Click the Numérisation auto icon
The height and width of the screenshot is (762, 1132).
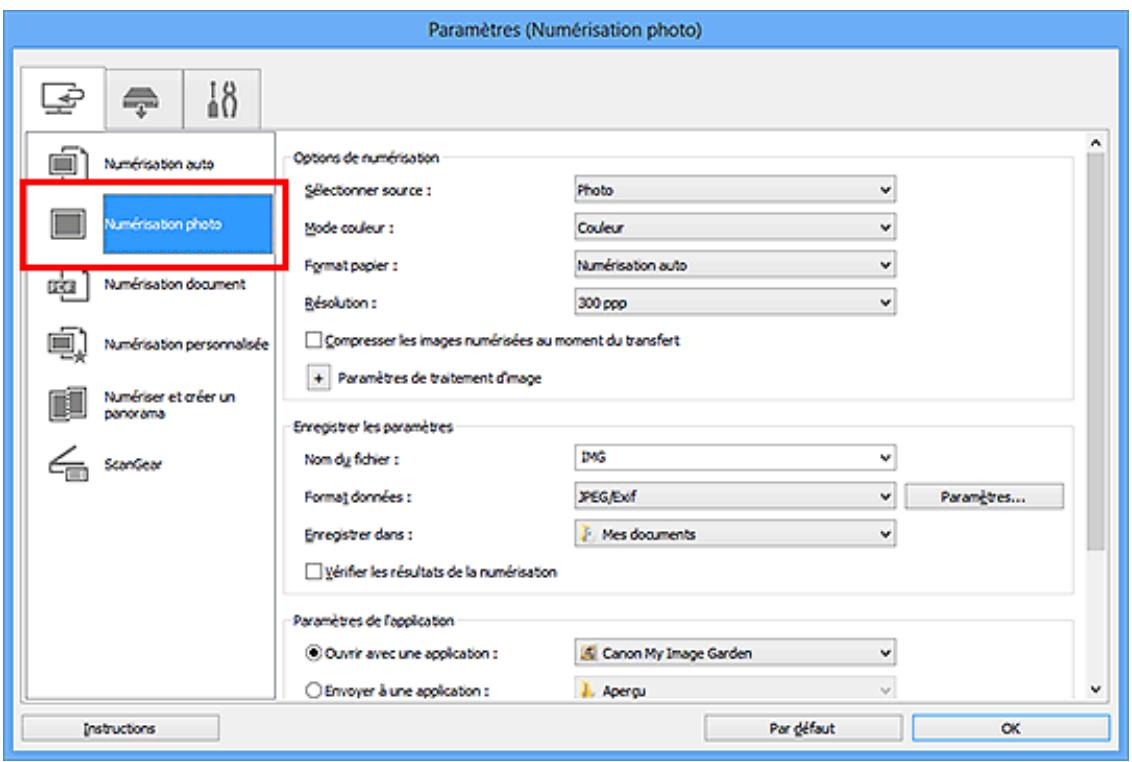click(67, 163)
